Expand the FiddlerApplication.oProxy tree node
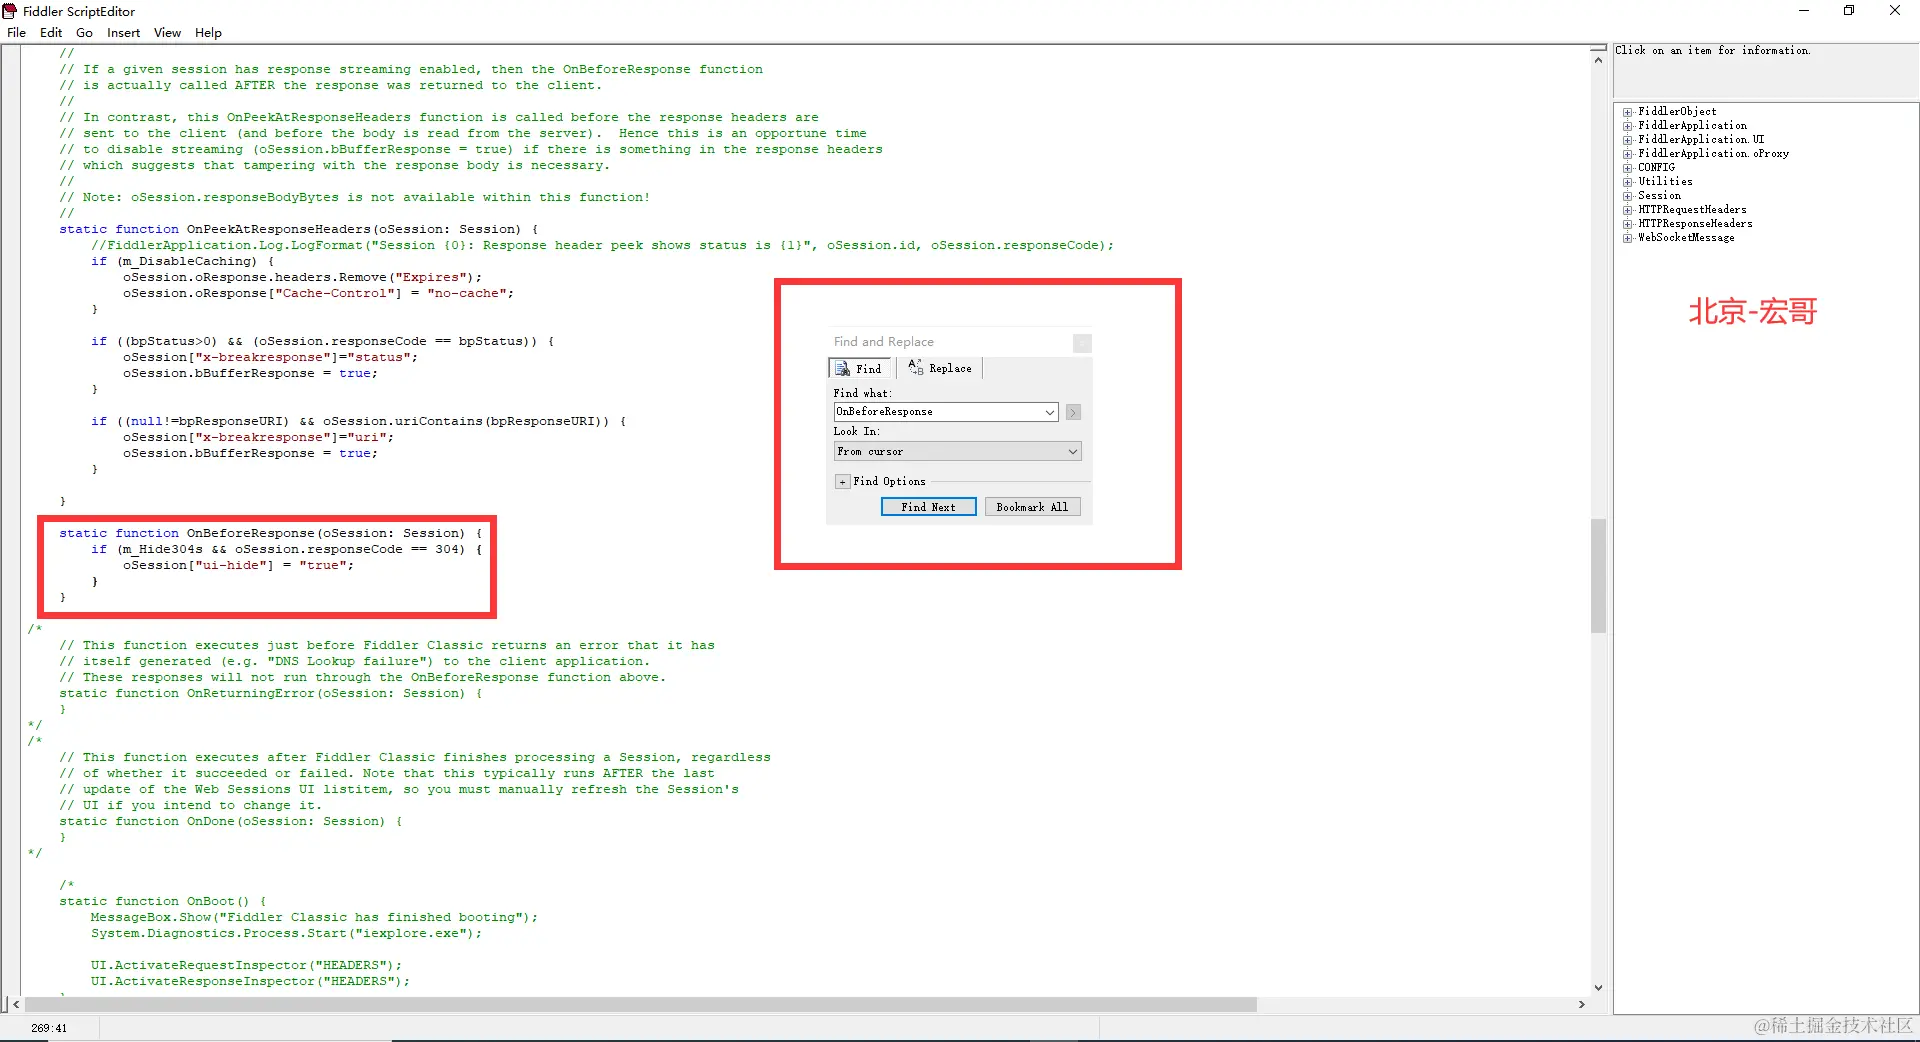 1628,154
